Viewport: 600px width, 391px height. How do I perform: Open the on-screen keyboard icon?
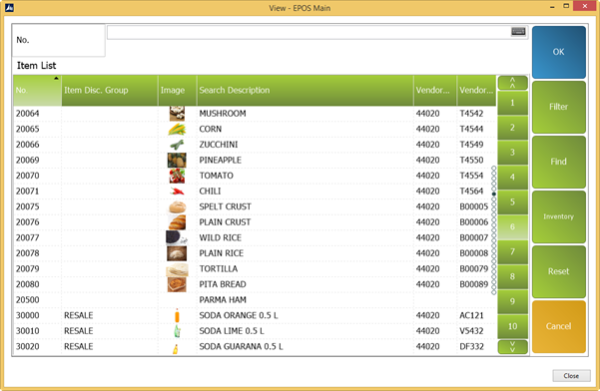(x=518, y=32)
